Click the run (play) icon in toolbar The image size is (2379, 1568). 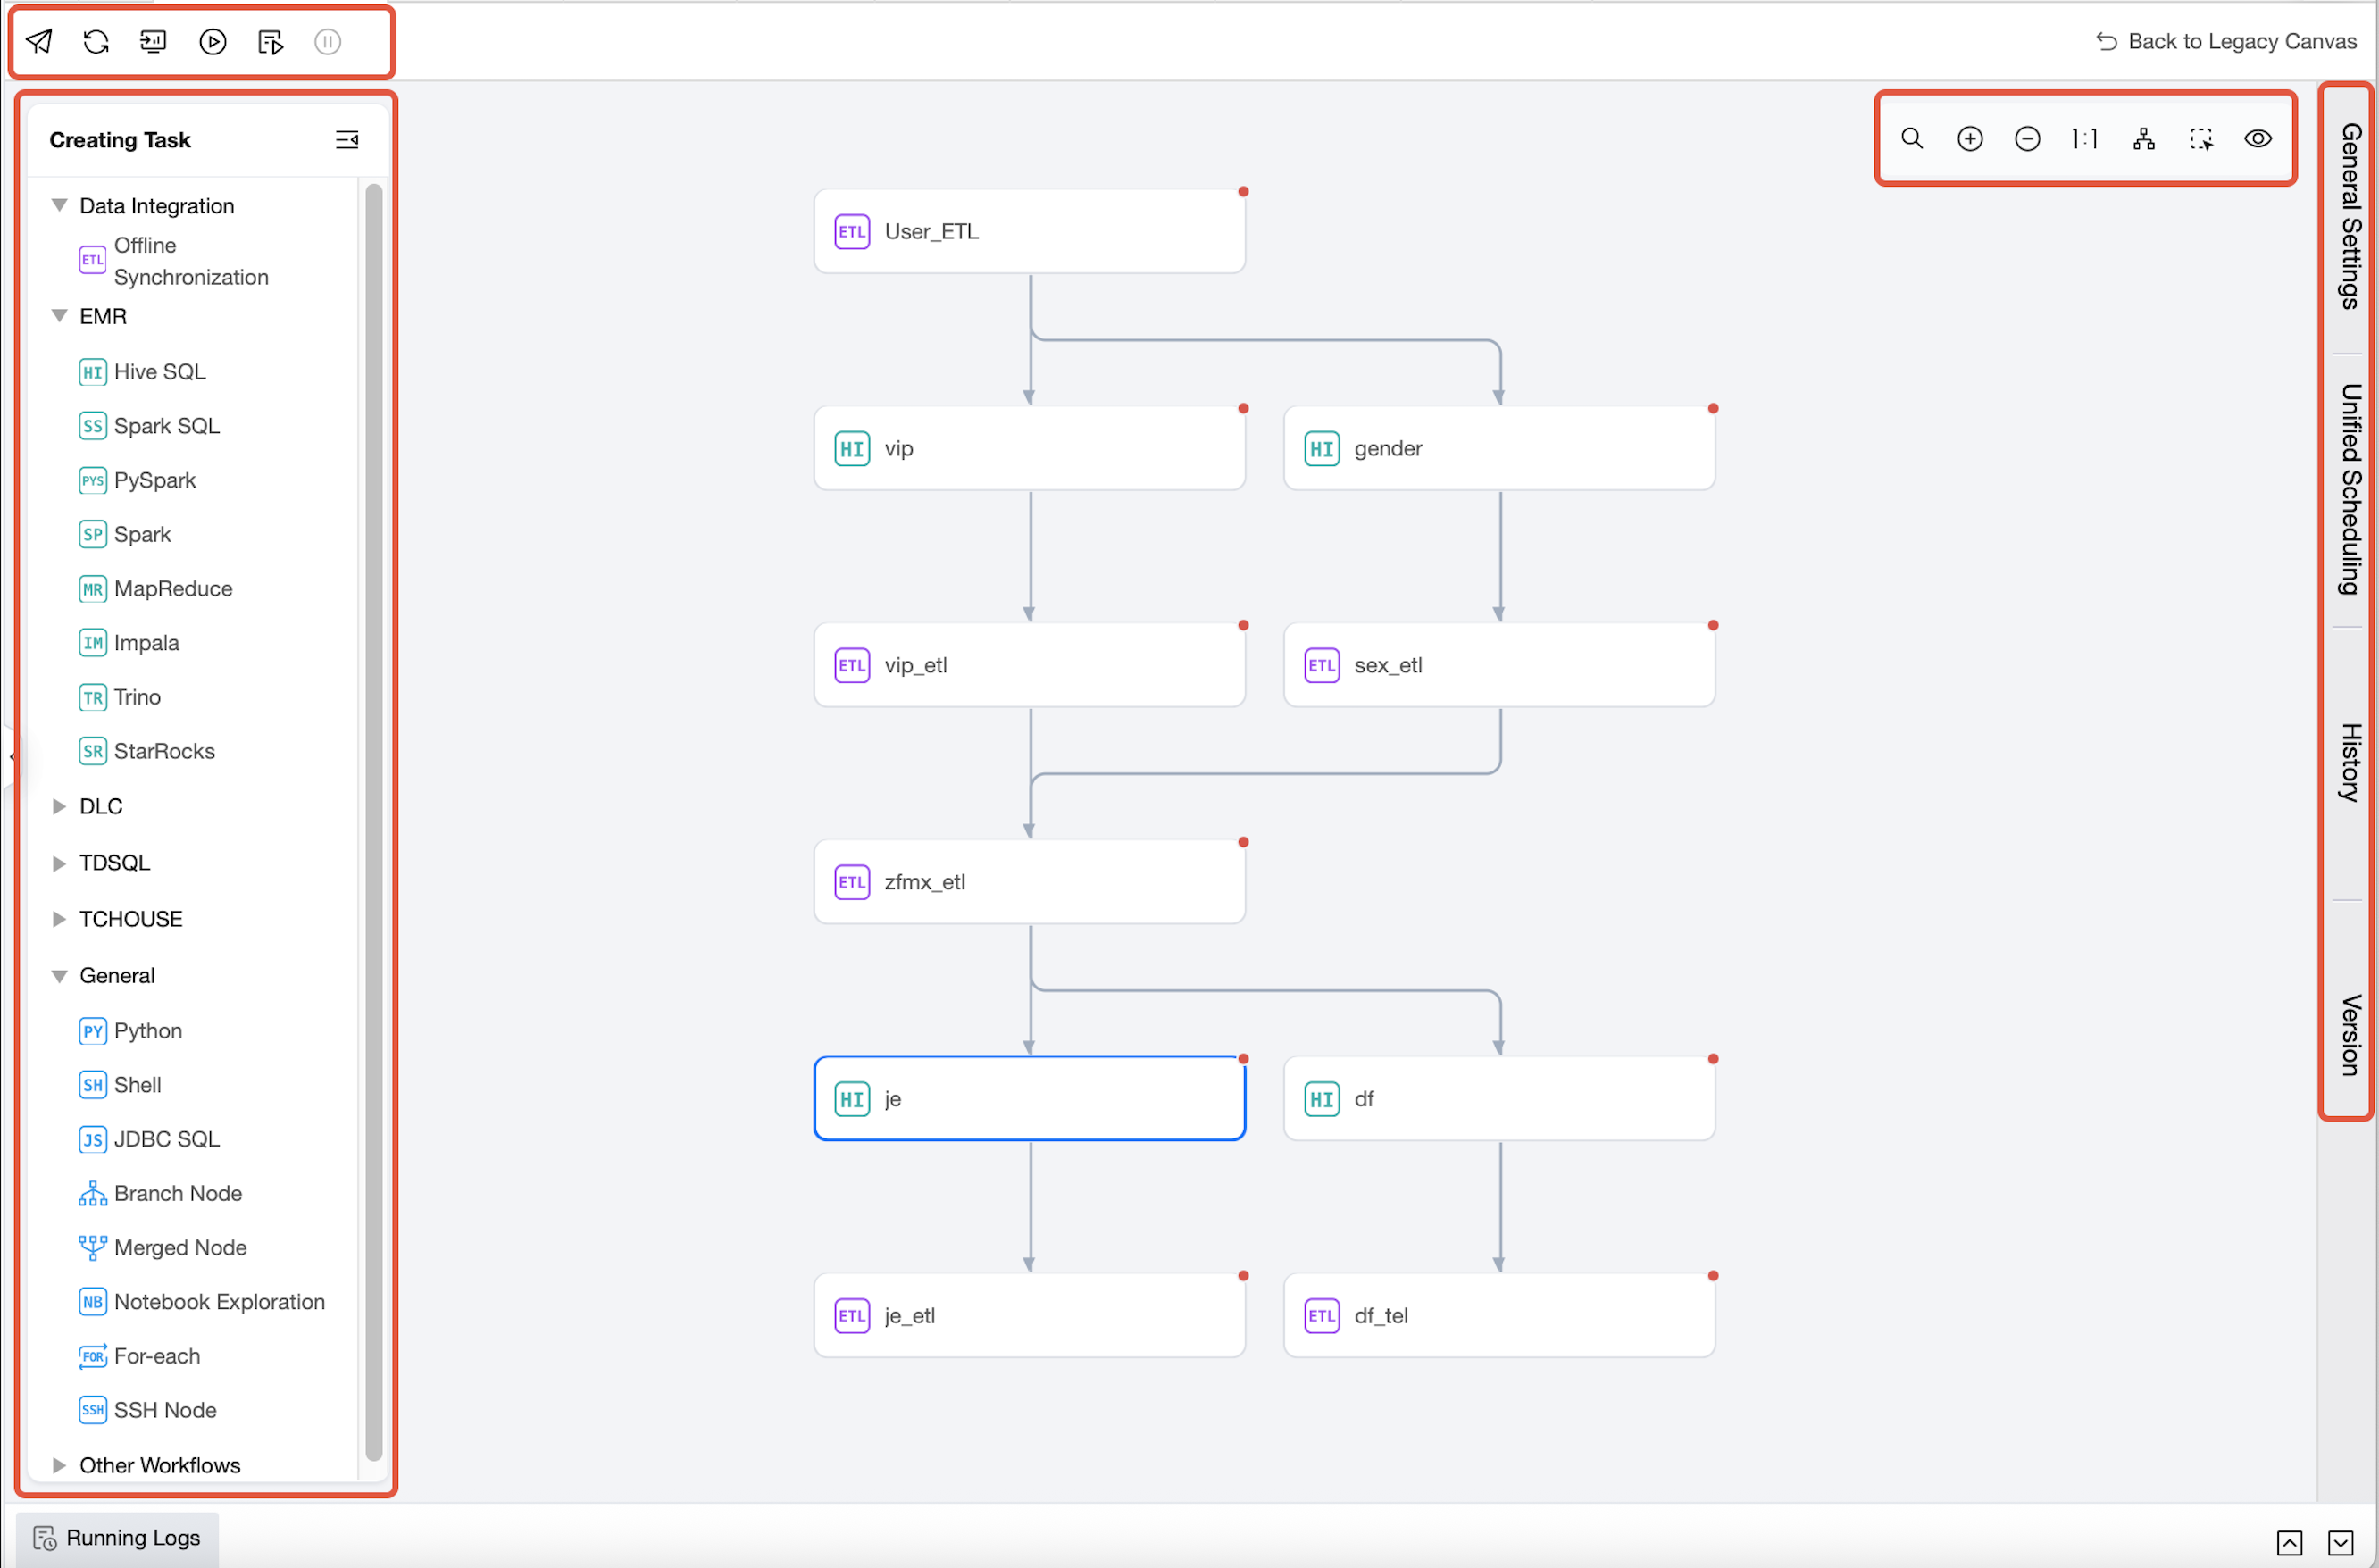[212, 41]
